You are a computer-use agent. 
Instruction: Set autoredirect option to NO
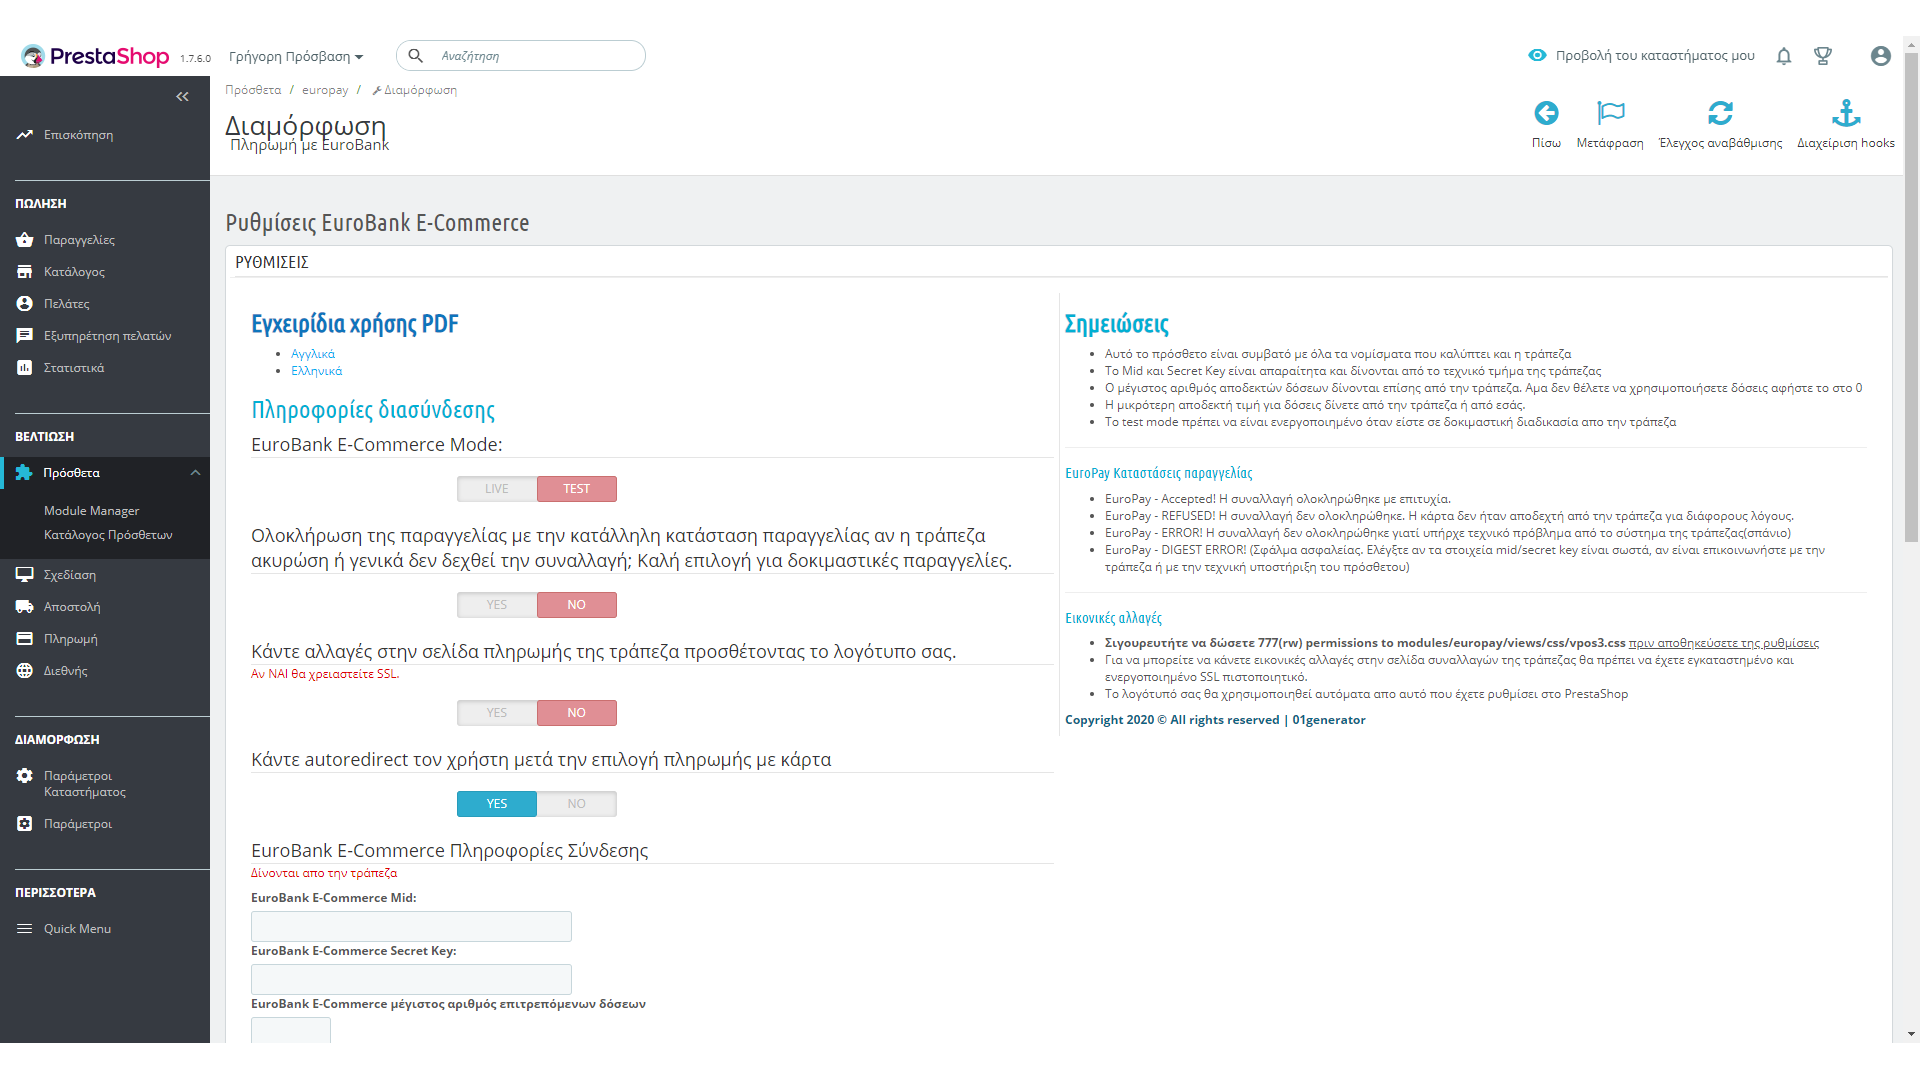coord(576,804)
